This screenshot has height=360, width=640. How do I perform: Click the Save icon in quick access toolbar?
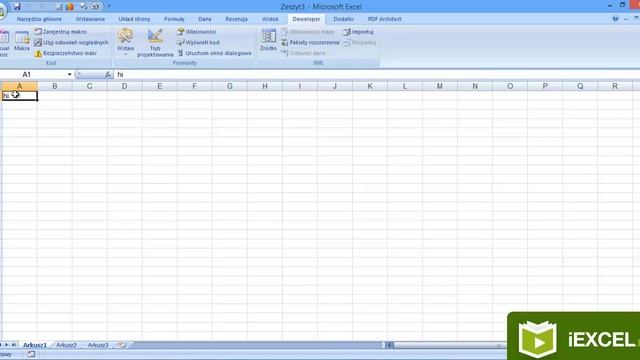coord(17,7)
